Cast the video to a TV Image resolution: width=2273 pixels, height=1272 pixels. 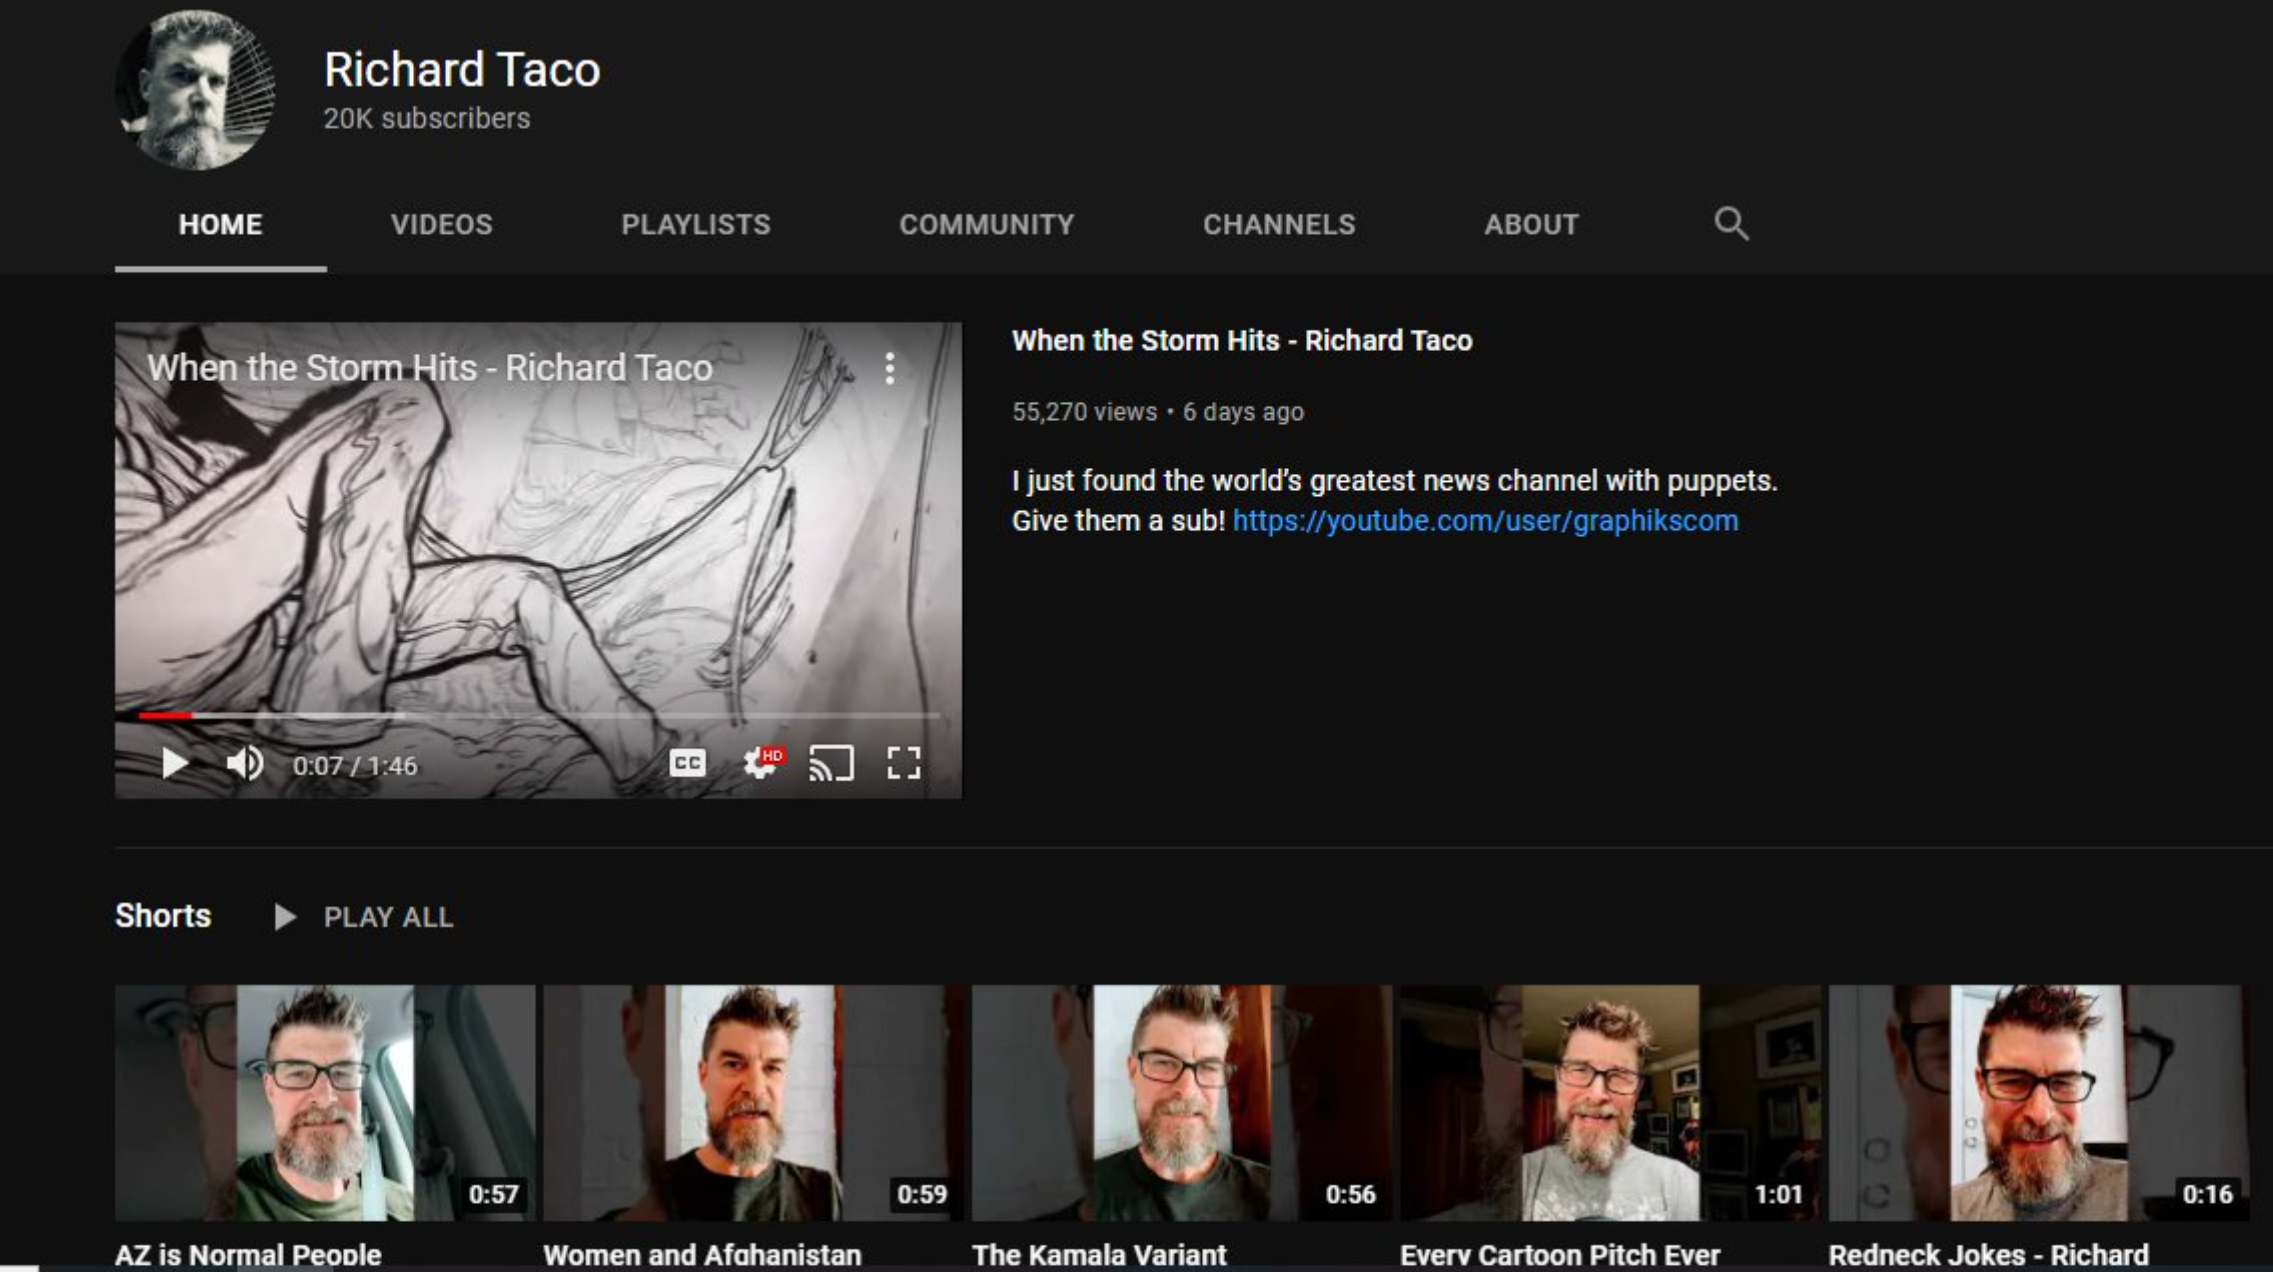coord(831,764)
